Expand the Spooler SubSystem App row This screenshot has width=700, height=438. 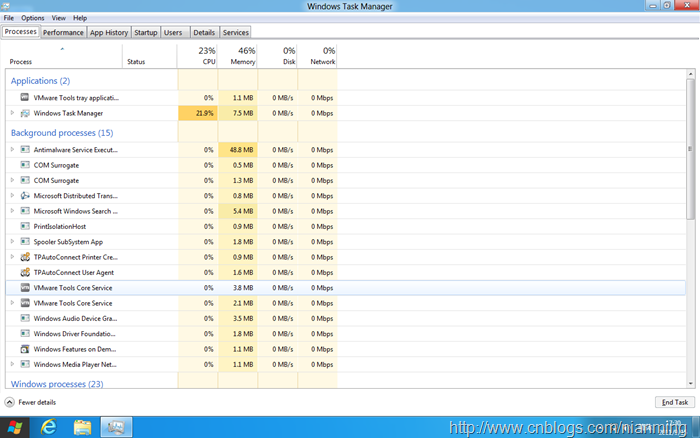[12, 242]
